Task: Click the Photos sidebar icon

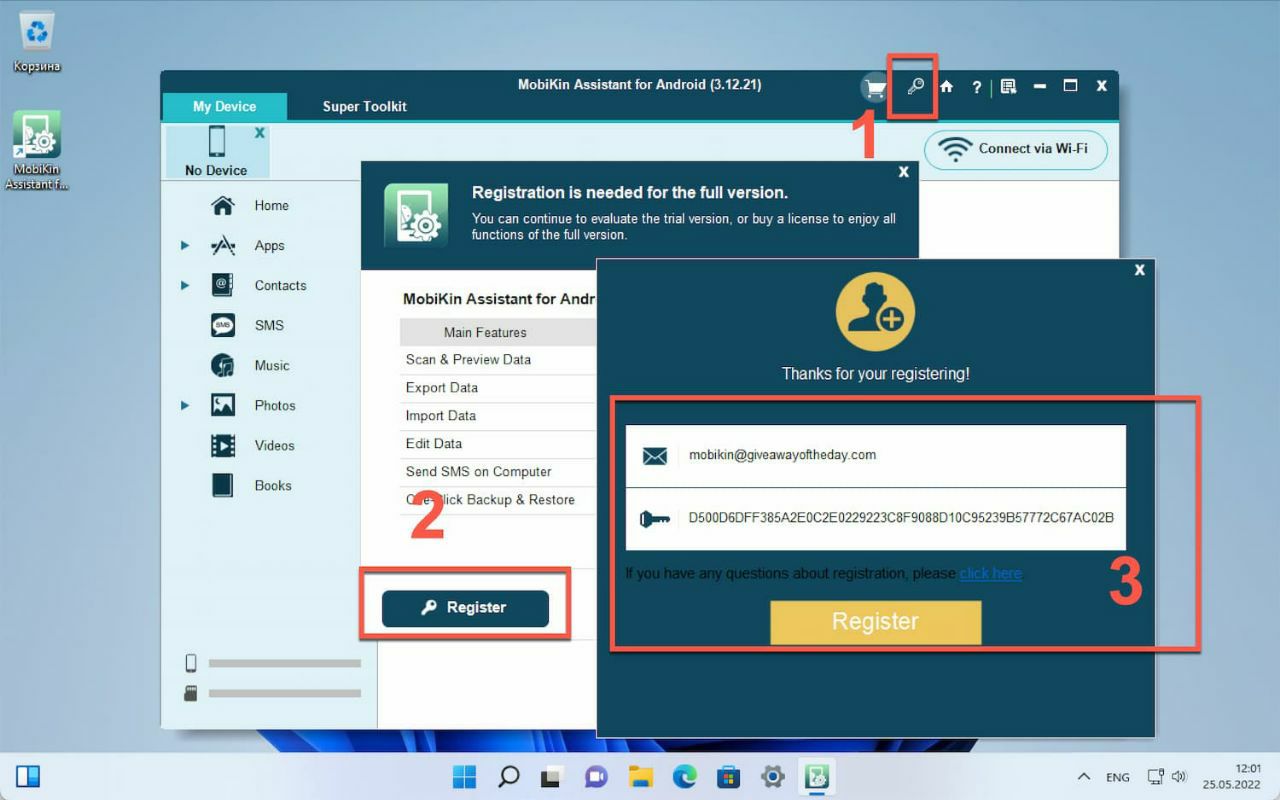Action: pyautogui.click(x=223, y=405)
